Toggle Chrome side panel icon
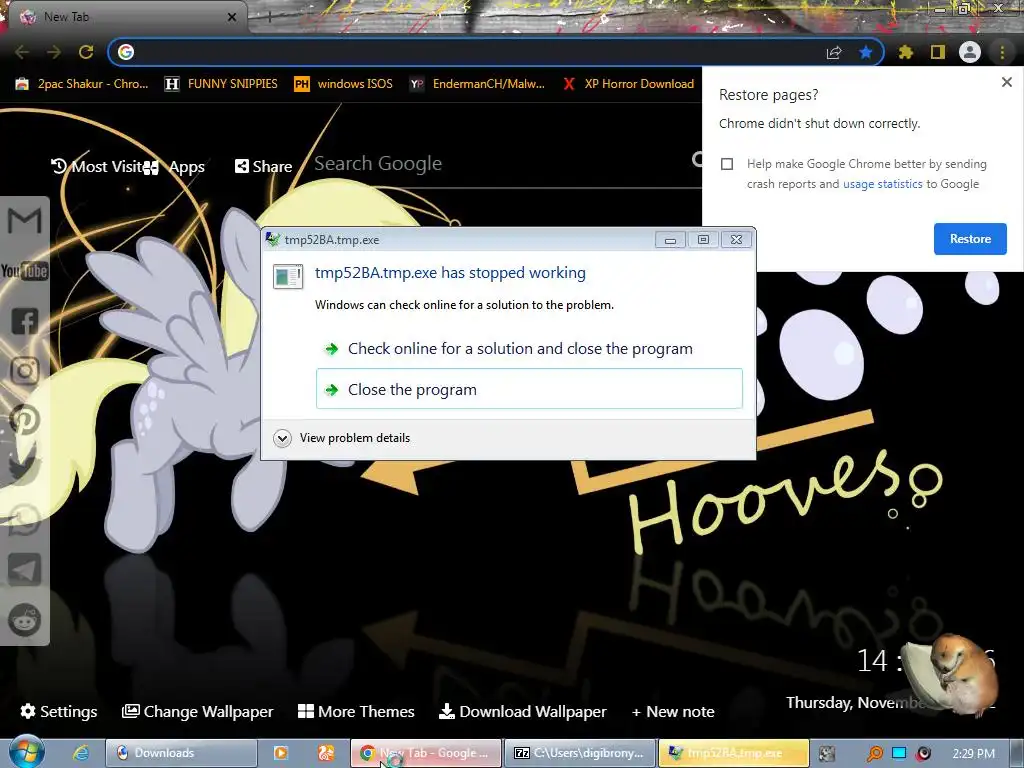The width and height of the screenshot is (1024, 768). [x=938, y=52]
